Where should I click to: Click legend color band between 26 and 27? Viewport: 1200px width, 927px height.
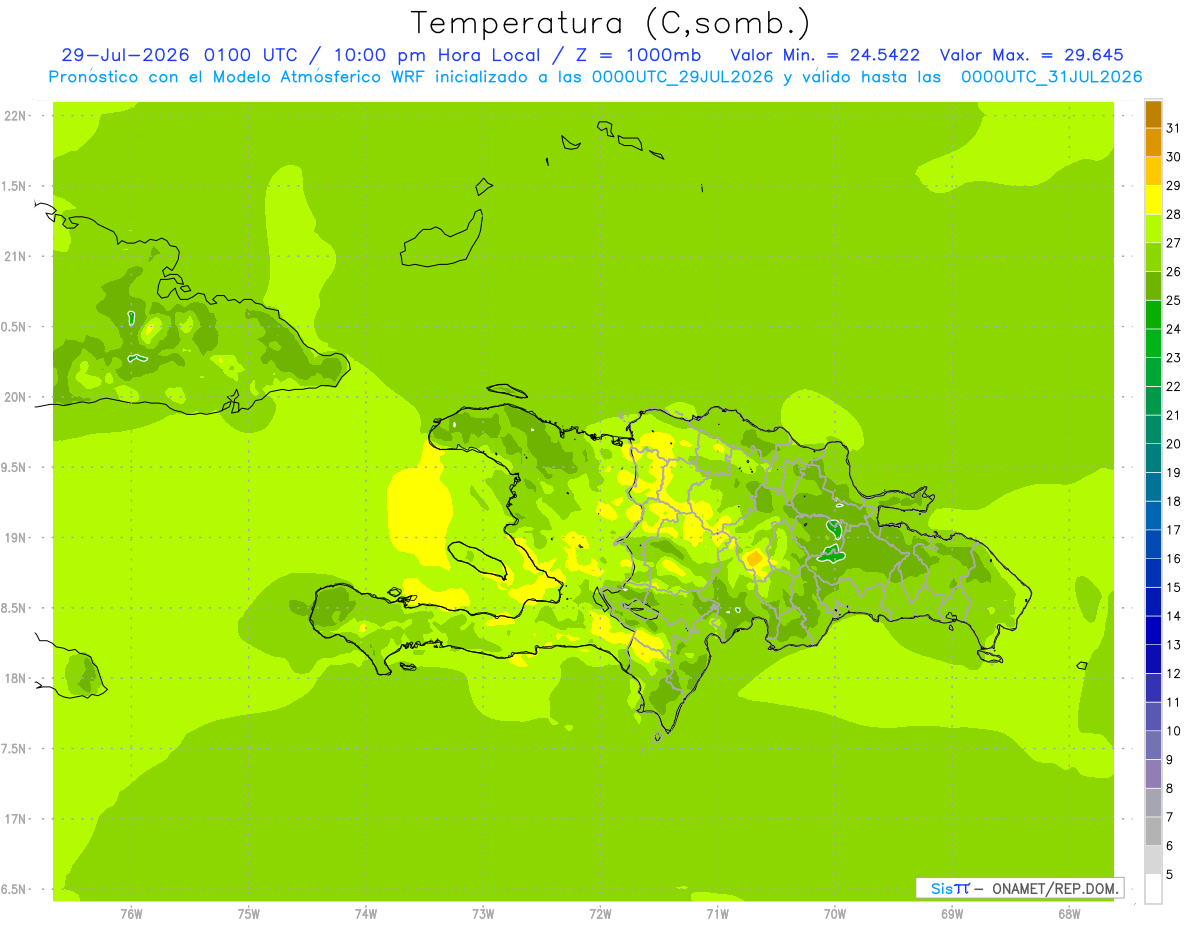(1153, 258)
